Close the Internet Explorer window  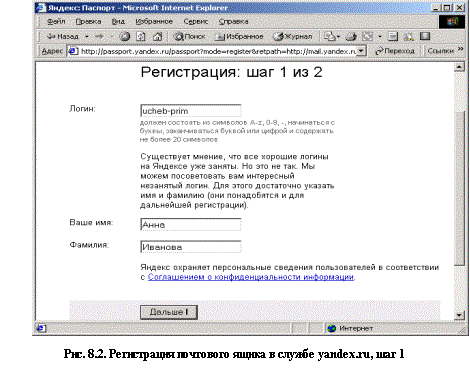459,7
